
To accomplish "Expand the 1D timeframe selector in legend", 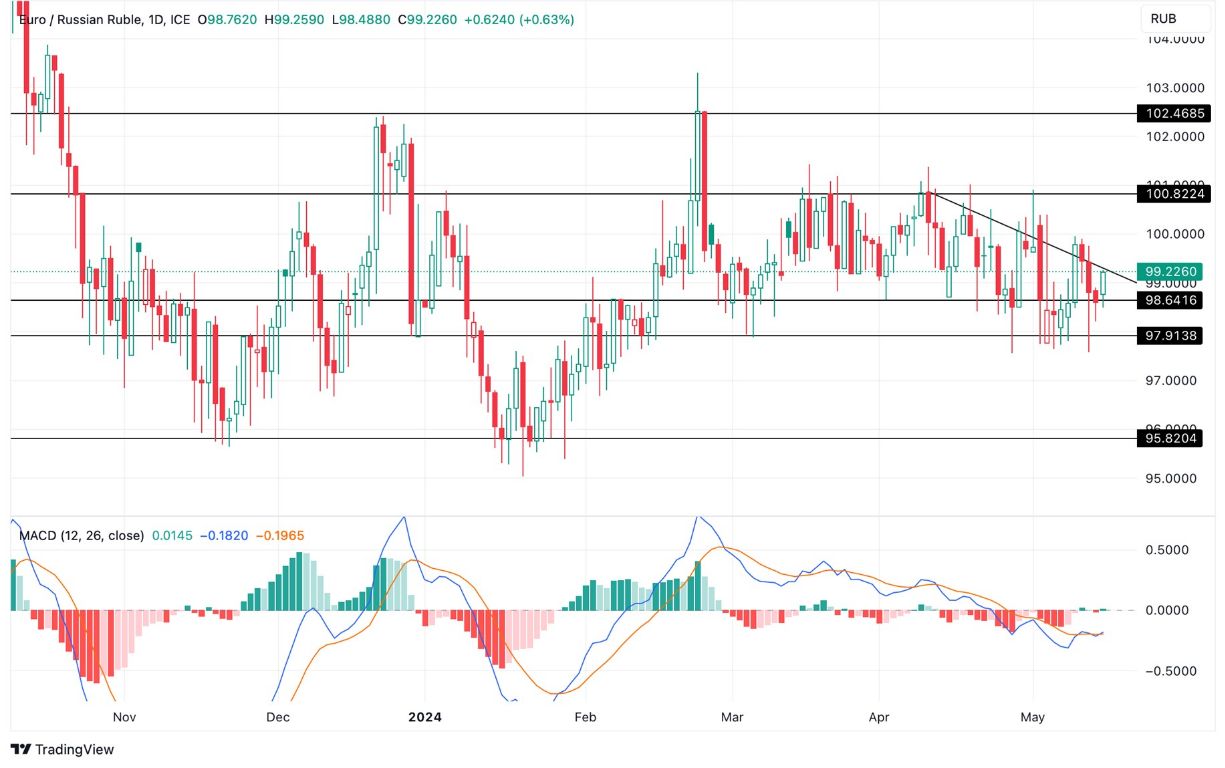I will 153,17.
